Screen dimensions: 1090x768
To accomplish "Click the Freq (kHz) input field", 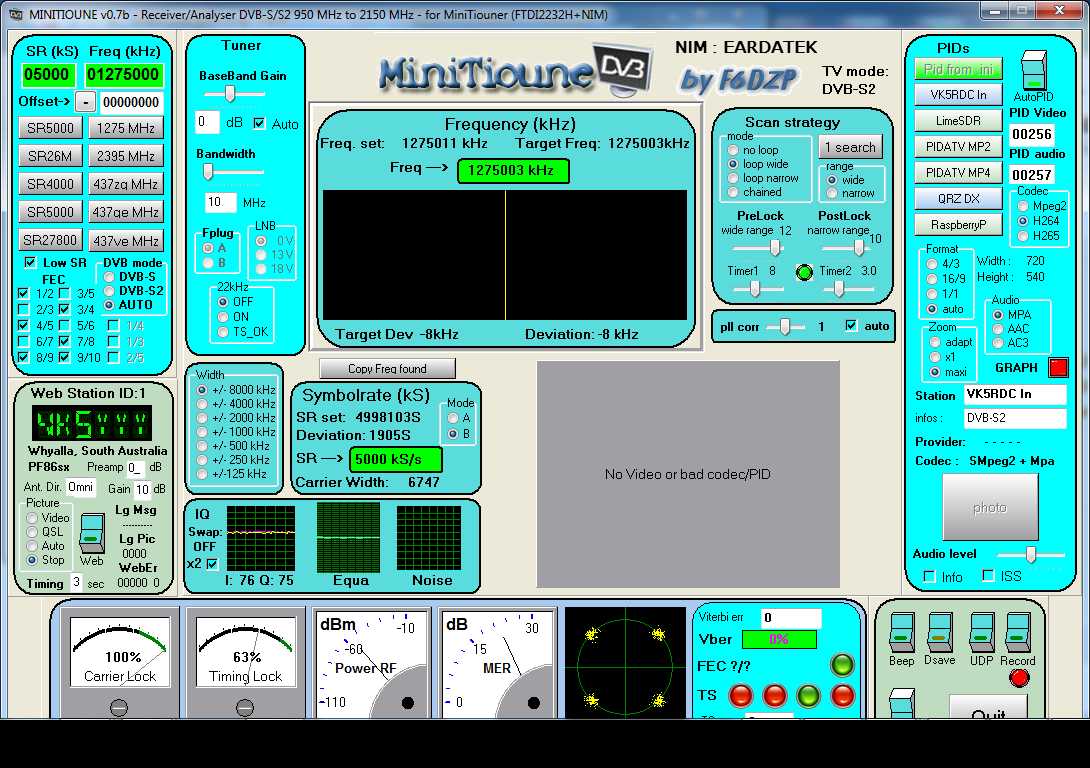I will click(x=123, y=74).
